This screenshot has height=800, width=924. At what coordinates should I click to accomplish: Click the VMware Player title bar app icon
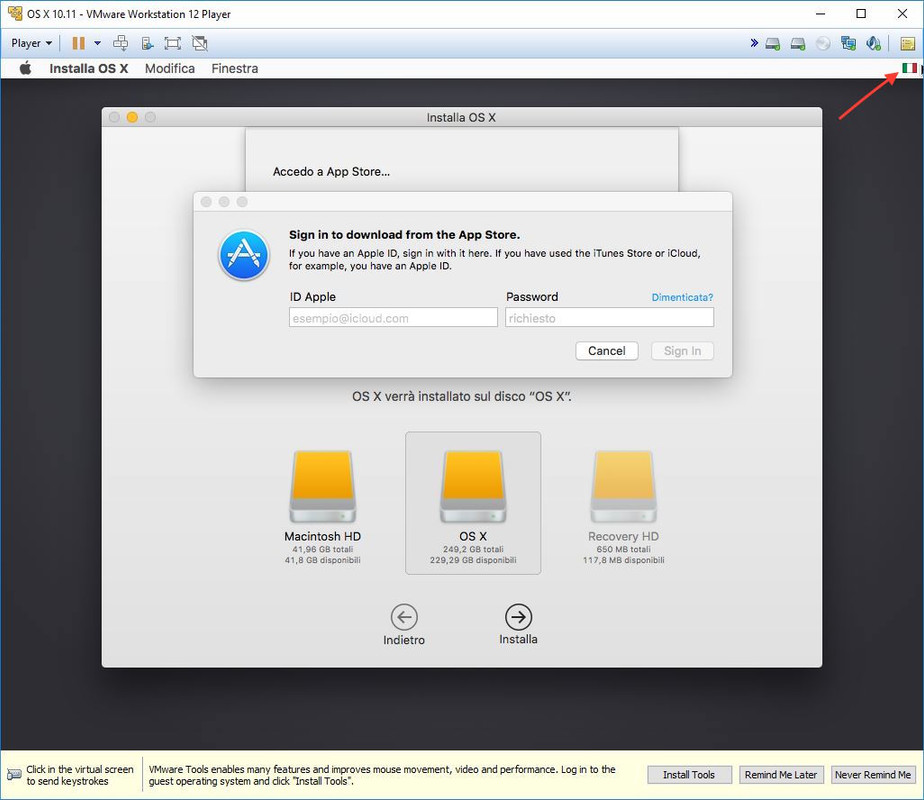tap(15, 13)
